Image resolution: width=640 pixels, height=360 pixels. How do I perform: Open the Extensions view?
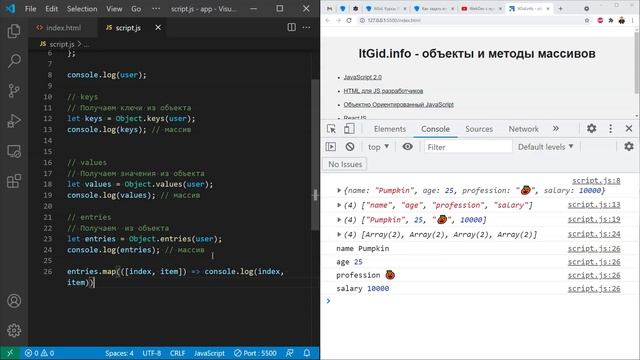14,181
